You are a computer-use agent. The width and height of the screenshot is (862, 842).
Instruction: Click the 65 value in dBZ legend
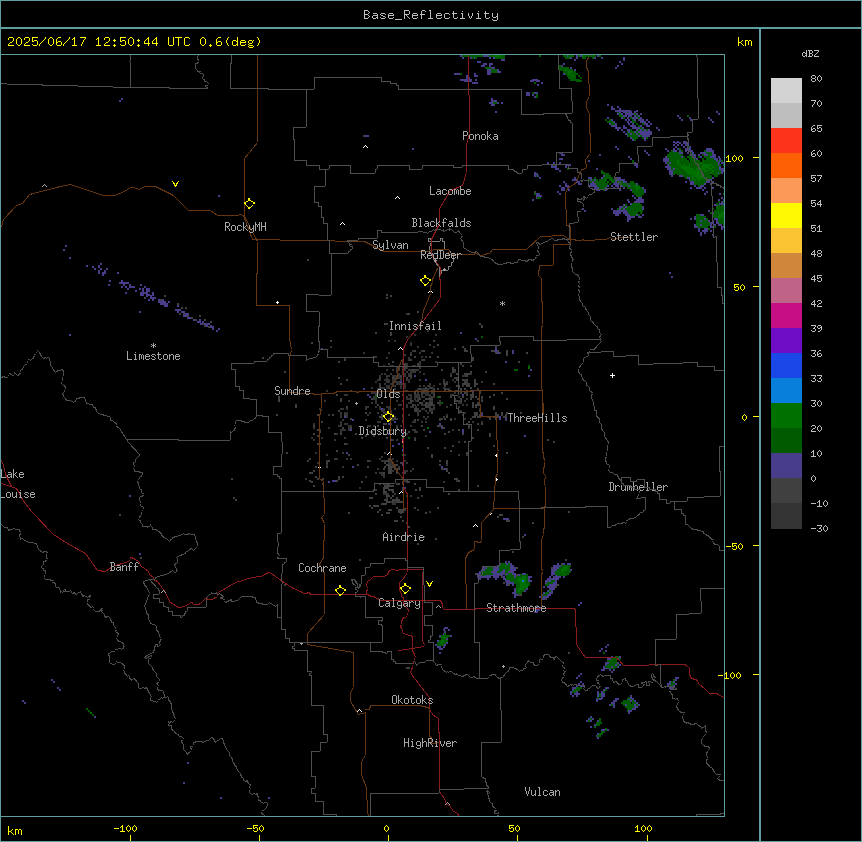coord(816,129)
